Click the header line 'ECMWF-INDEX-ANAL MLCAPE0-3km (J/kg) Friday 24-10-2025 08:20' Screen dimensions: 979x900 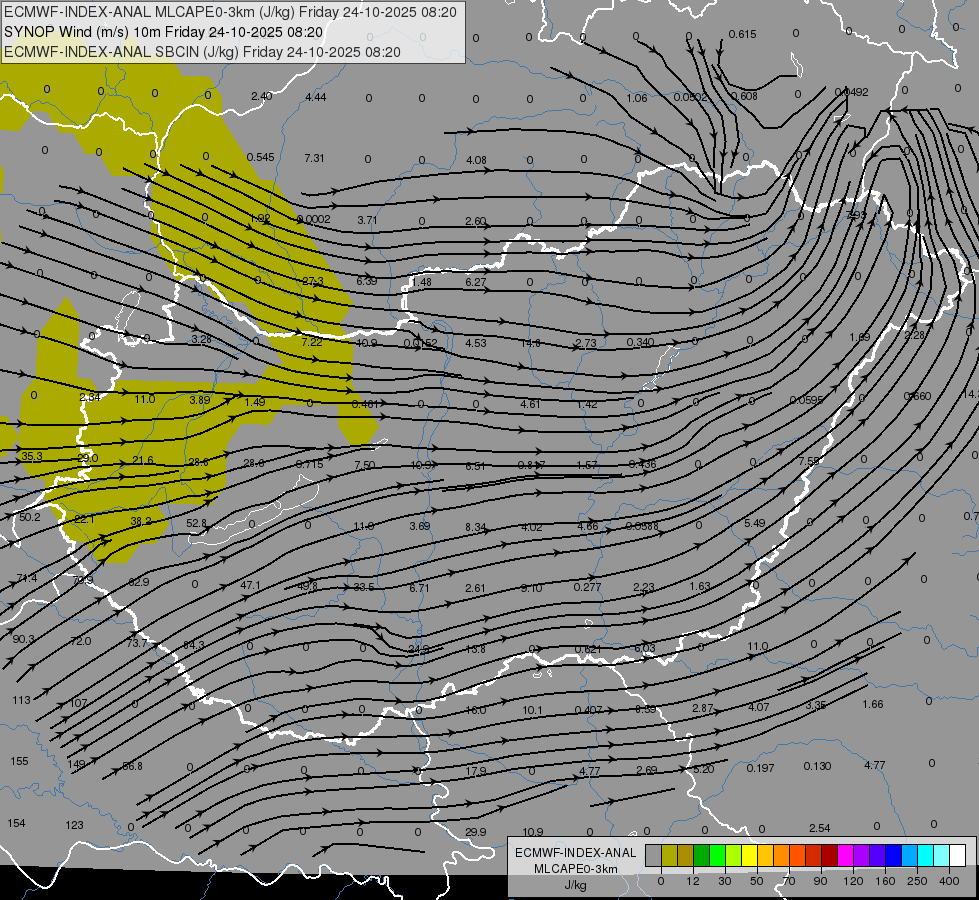pyautogui.click(x=230, y=12)
